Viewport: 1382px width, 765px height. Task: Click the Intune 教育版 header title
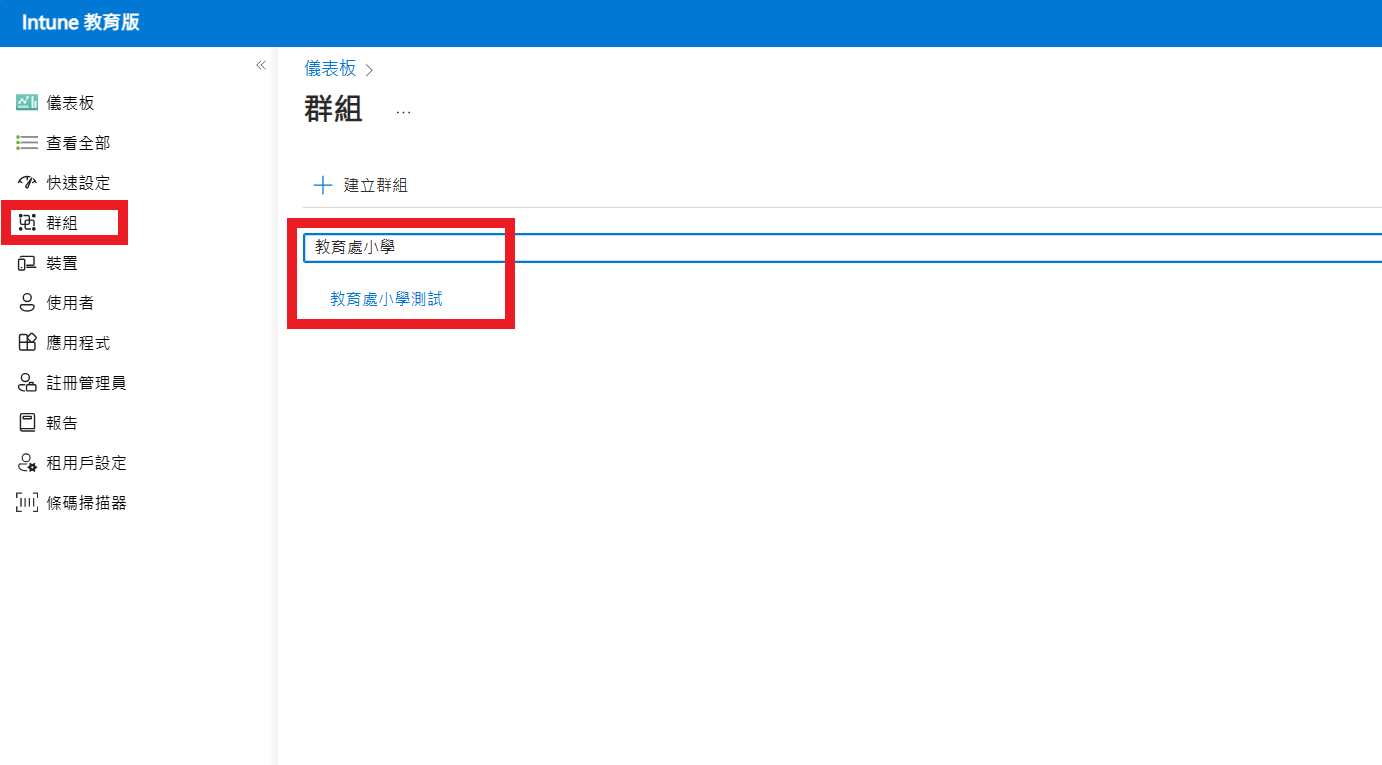pos(81,22)
